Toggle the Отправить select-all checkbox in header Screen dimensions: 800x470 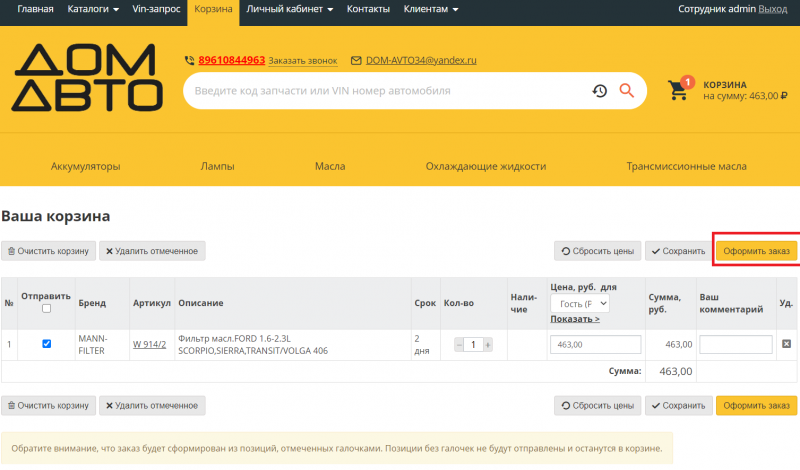click(x=46, y=308)
